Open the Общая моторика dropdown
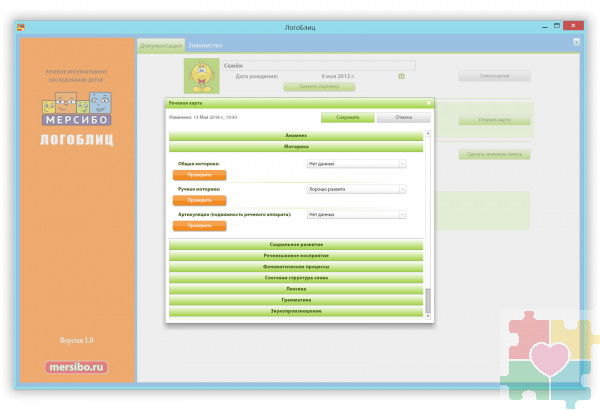Screen dimensions: 600x410 coord(356,164)
